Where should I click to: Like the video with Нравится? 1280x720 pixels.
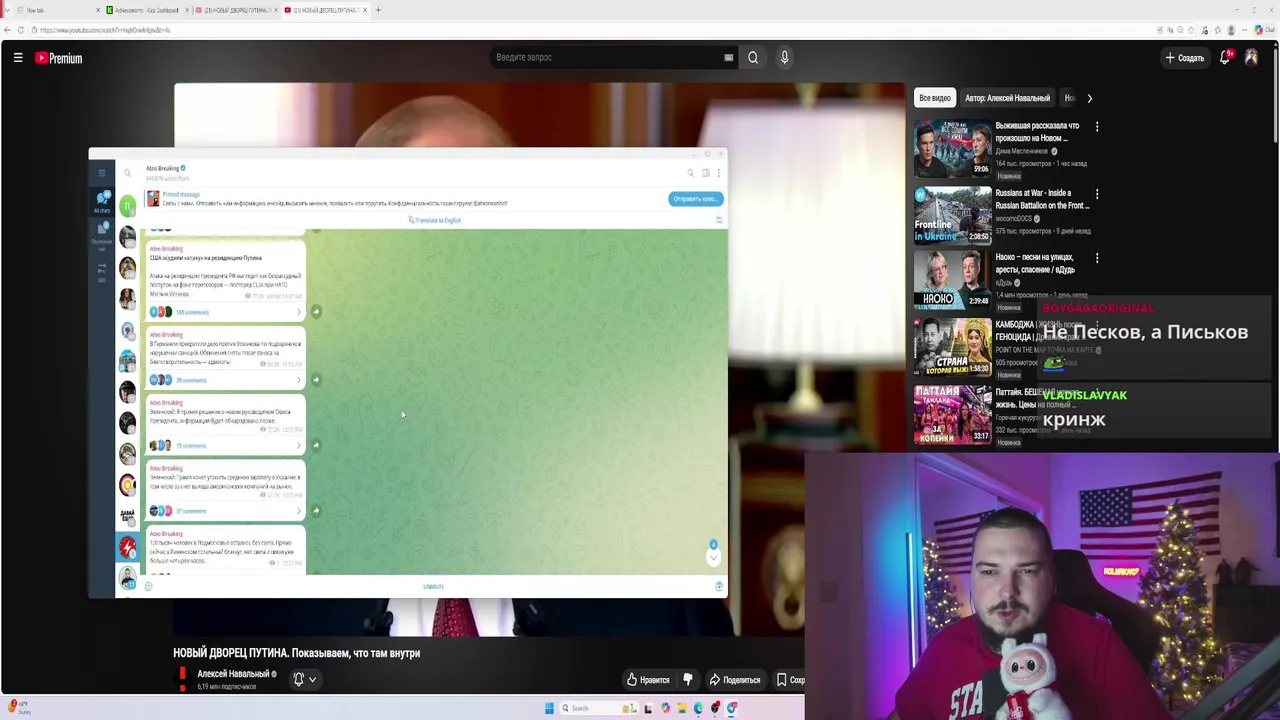pyautogui.click(x=648, y=680)
